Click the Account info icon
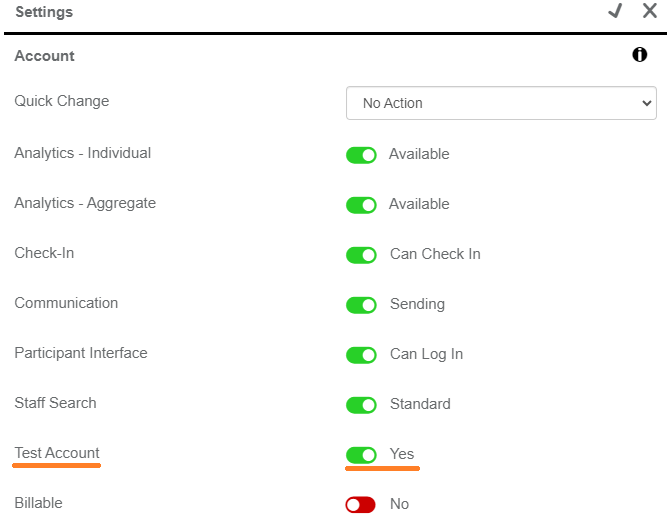 point(640,55)
